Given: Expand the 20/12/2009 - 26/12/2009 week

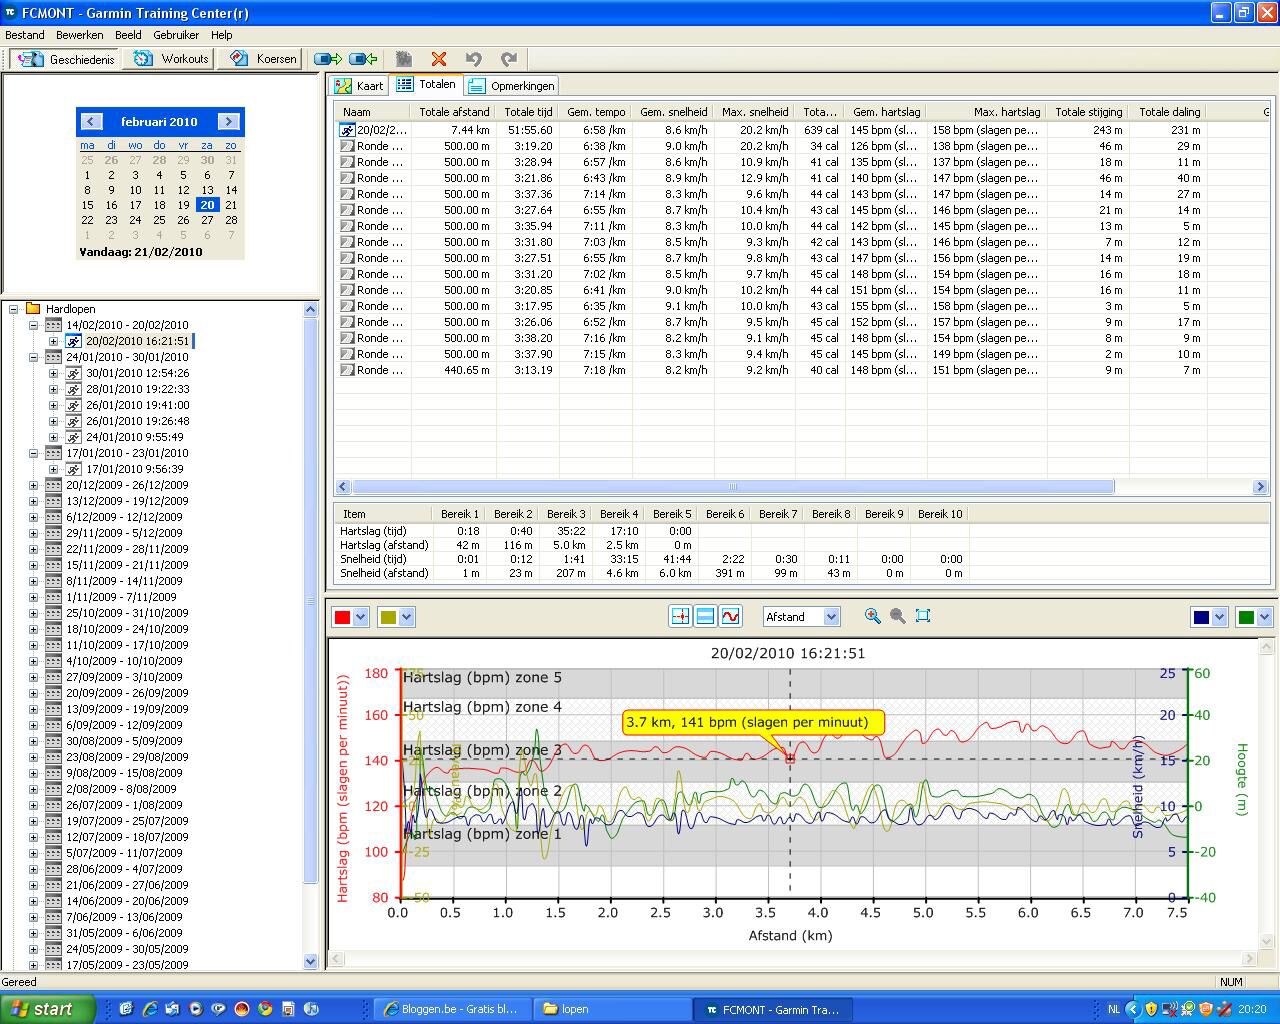Looking at the screenshot, I should 33,485.
